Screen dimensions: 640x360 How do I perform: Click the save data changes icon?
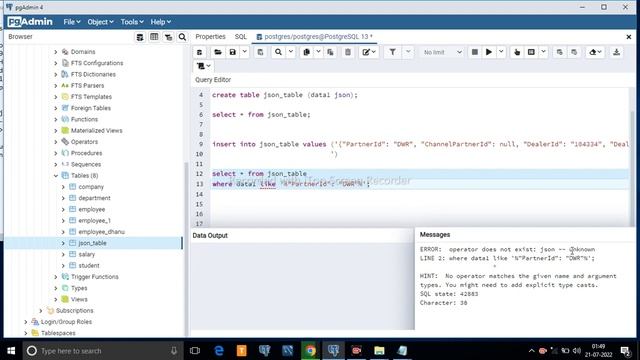tap(260, 52)
